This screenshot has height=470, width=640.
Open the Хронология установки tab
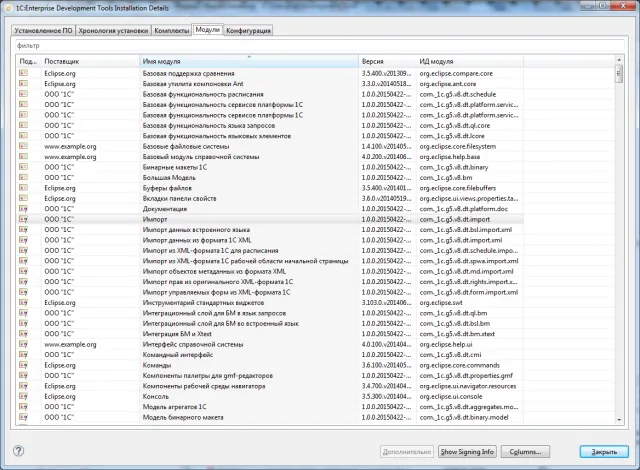[x=113, y=31]
